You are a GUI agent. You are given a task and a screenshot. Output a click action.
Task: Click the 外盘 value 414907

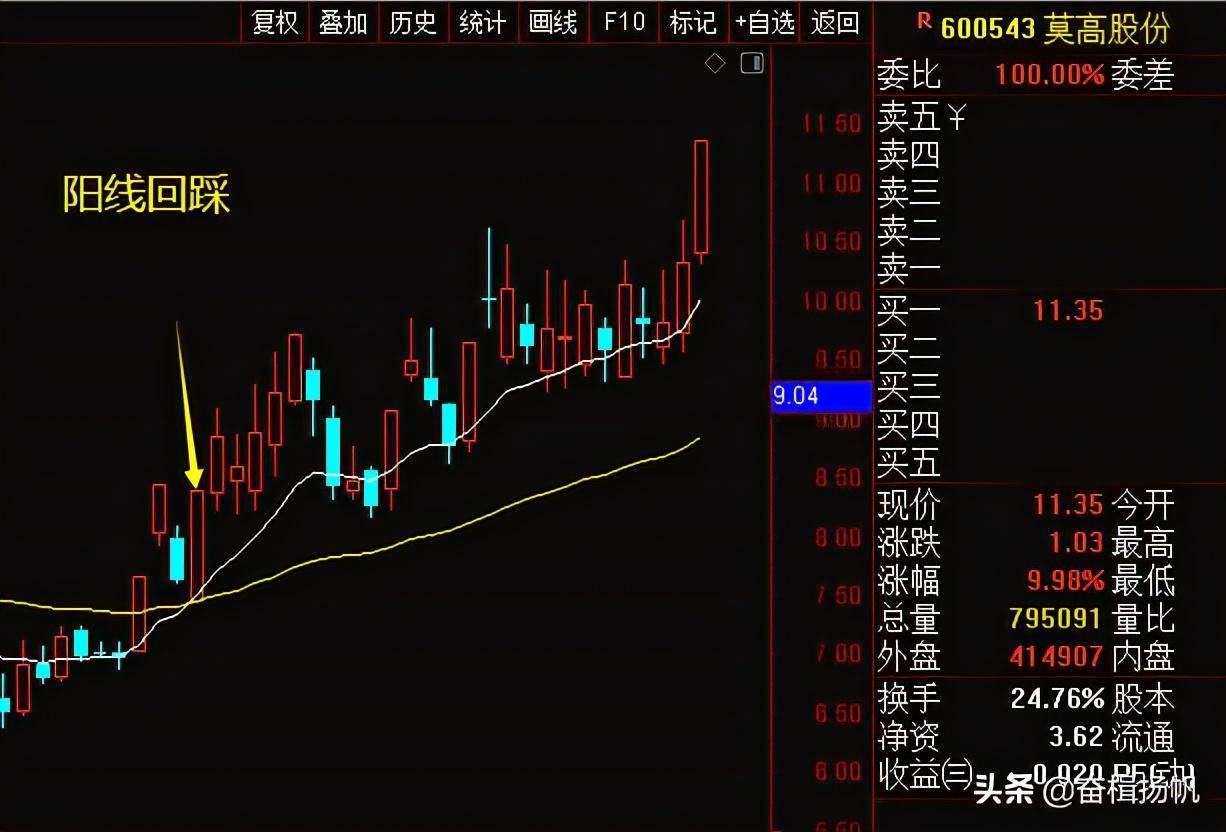(1055, 657)
